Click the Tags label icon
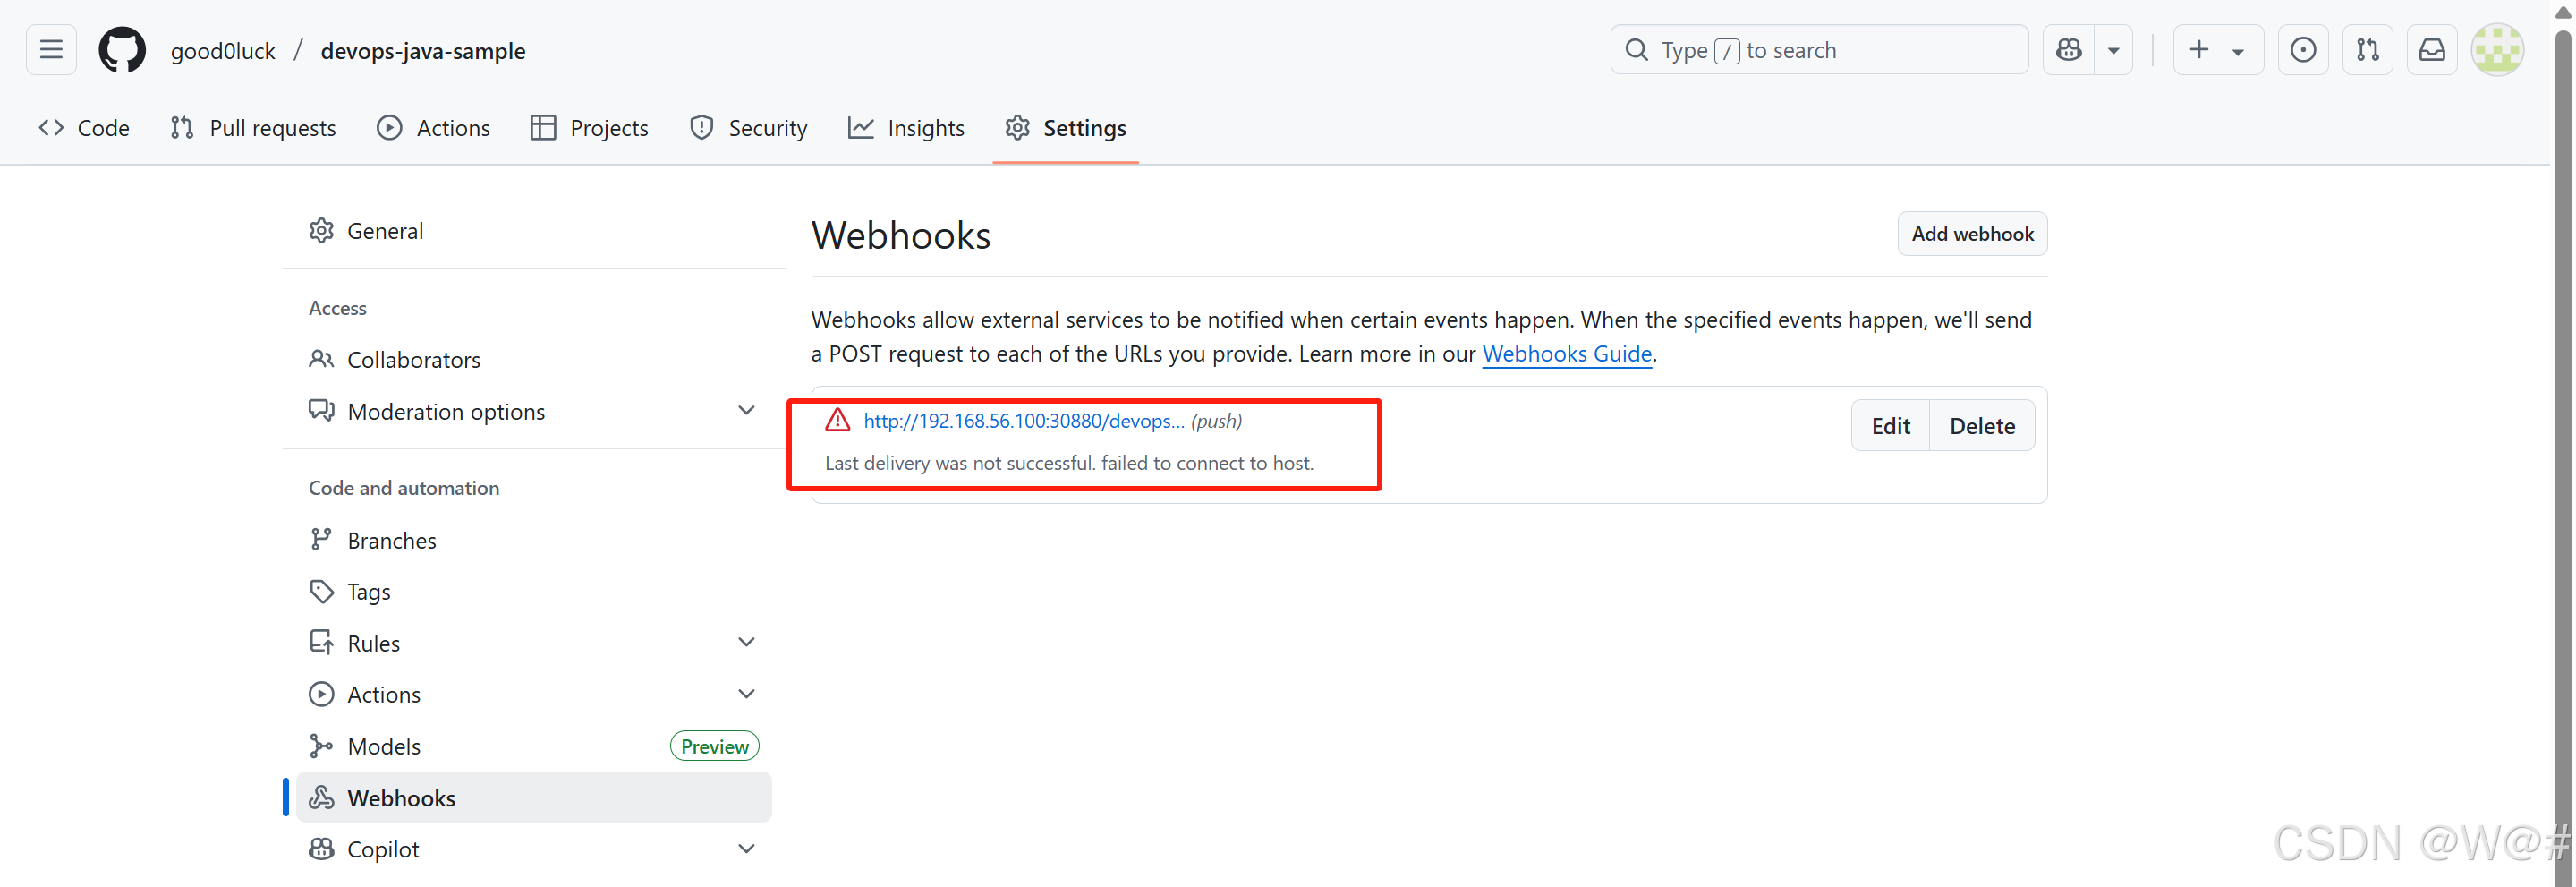This screenshot has height=887, width=2576. [x=321, y=592]
